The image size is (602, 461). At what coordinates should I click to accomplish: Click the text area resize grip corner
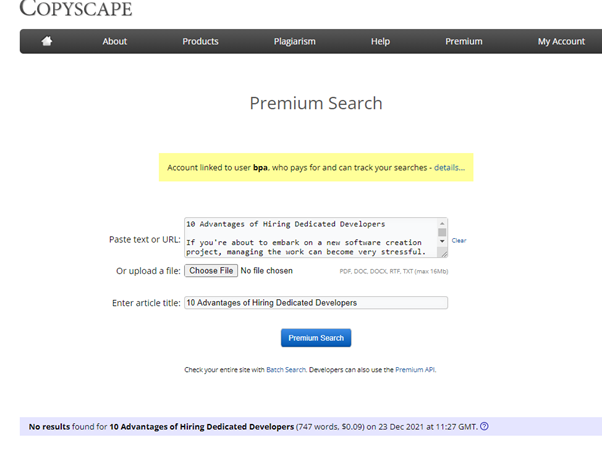(x=444, y=254)
